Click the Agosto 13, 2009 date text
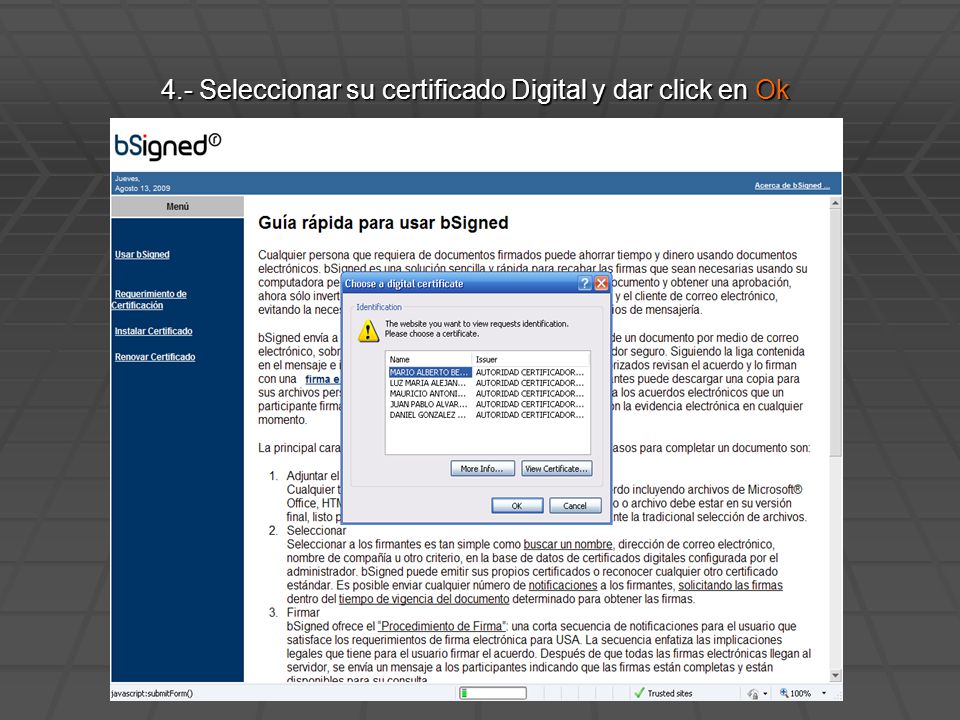Screen dimensions: 960x720 point(143,189)
